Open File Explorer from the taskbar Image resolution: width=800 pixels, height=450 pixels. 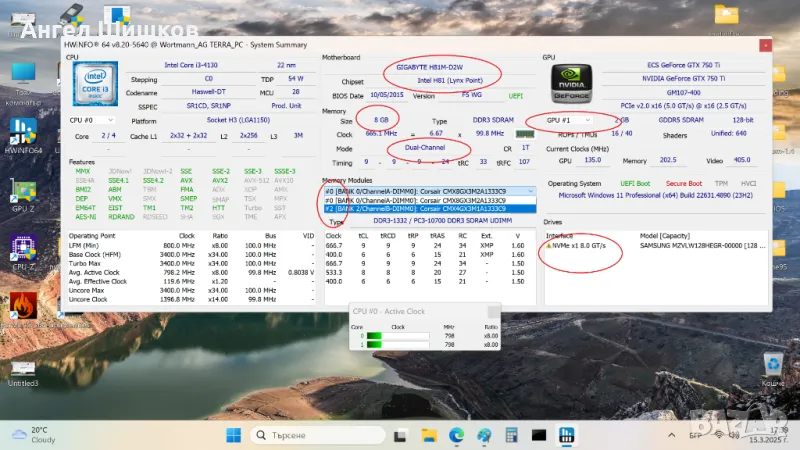(430, 435)
